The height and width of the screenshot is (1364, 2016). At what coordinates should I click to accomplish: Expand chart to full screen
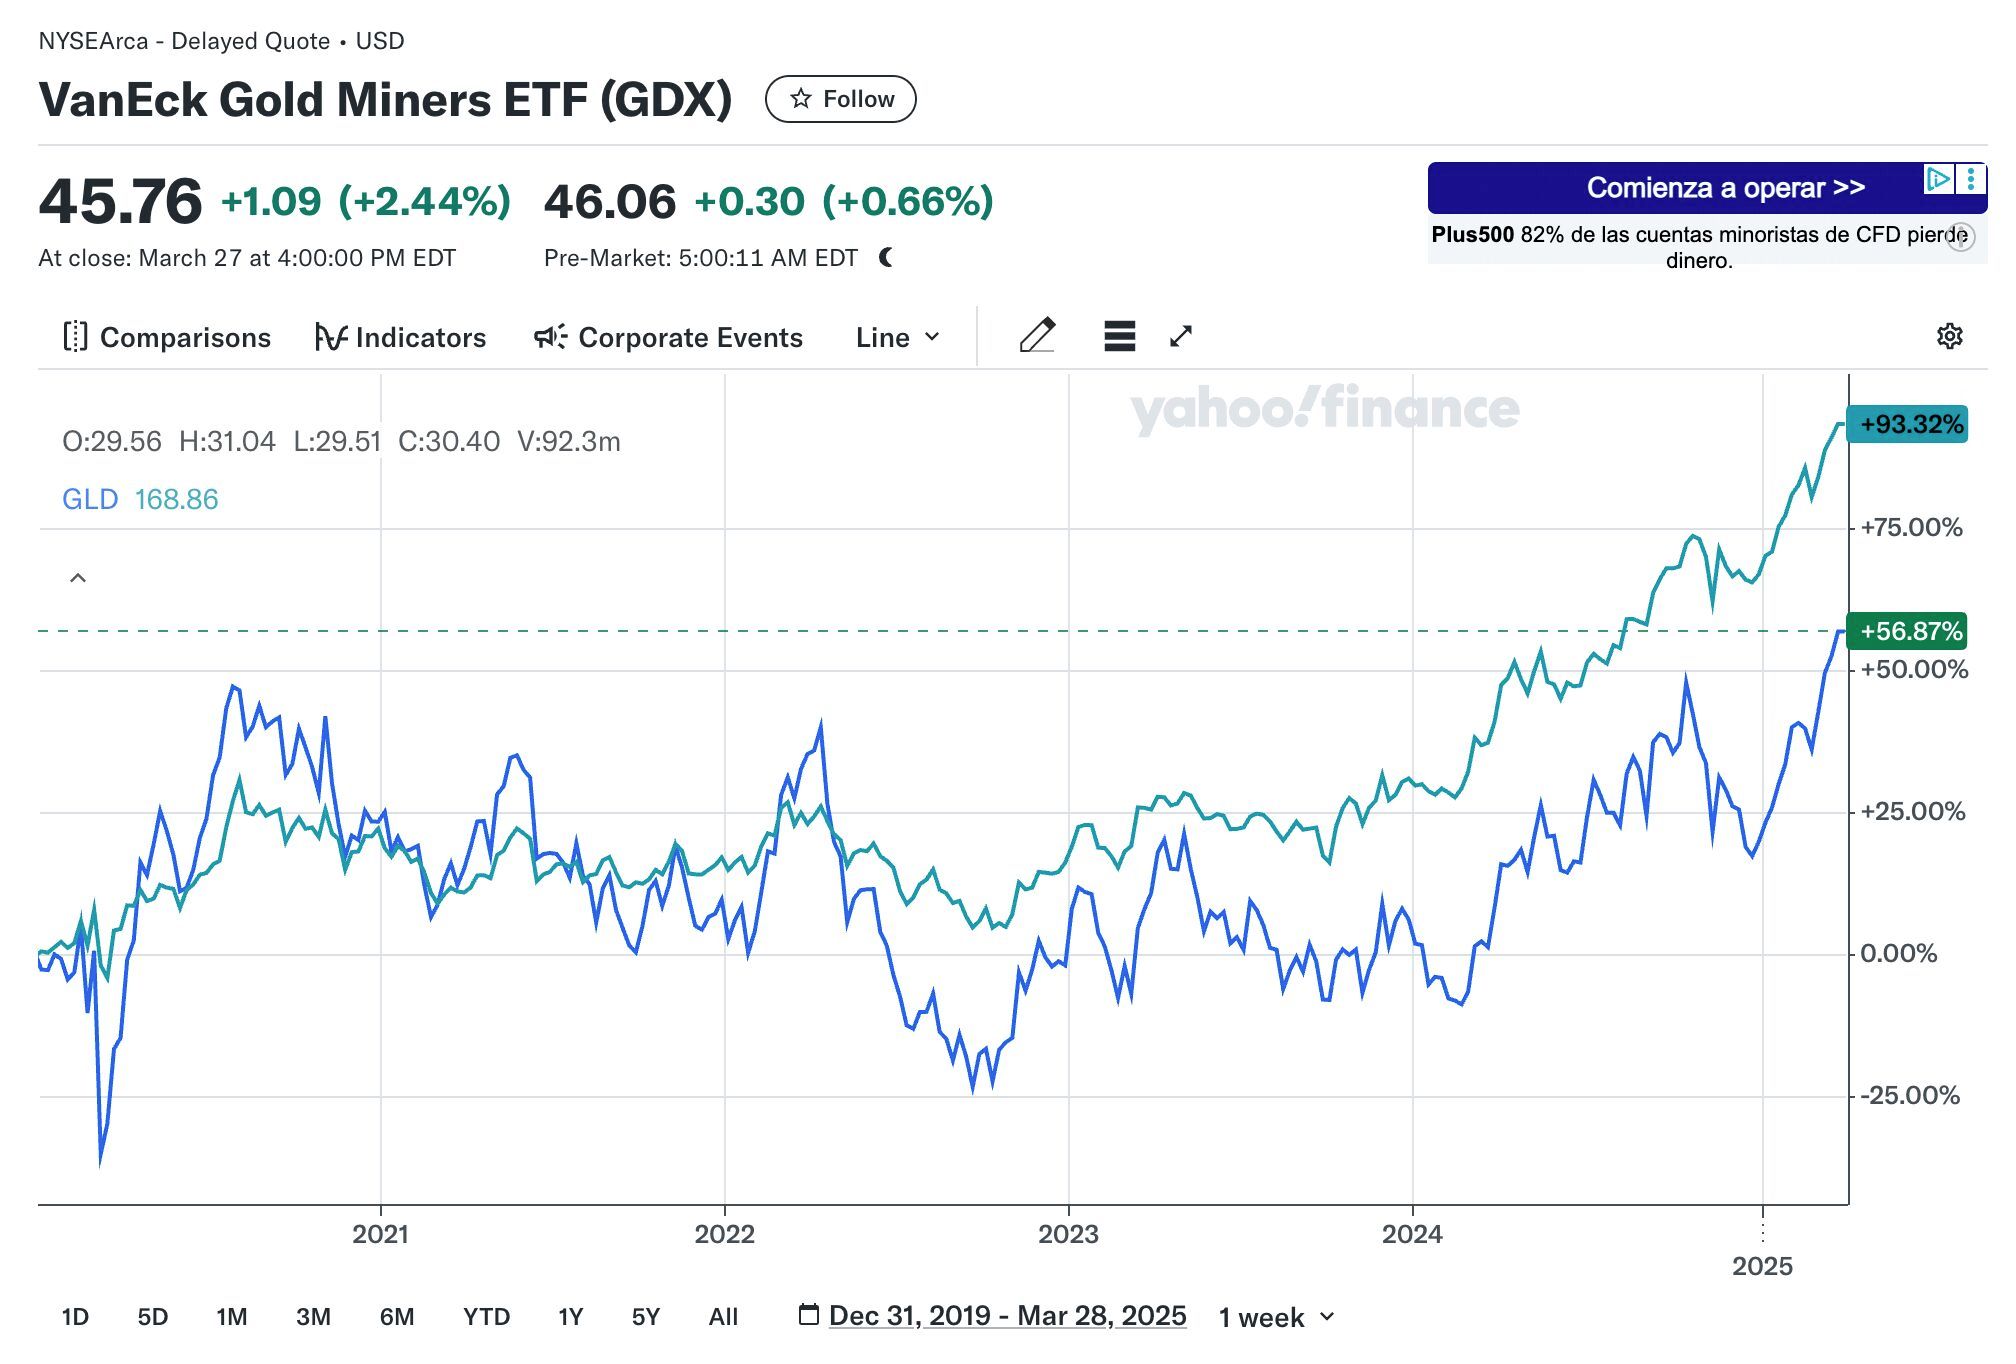[x=1181, y=336]
